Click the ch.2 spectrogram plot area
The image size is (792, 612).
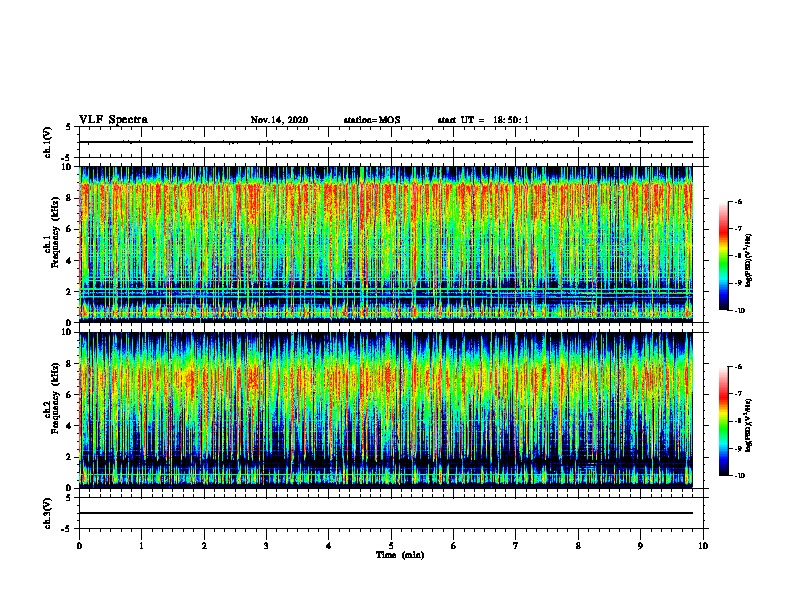click(x=386, y=410)
